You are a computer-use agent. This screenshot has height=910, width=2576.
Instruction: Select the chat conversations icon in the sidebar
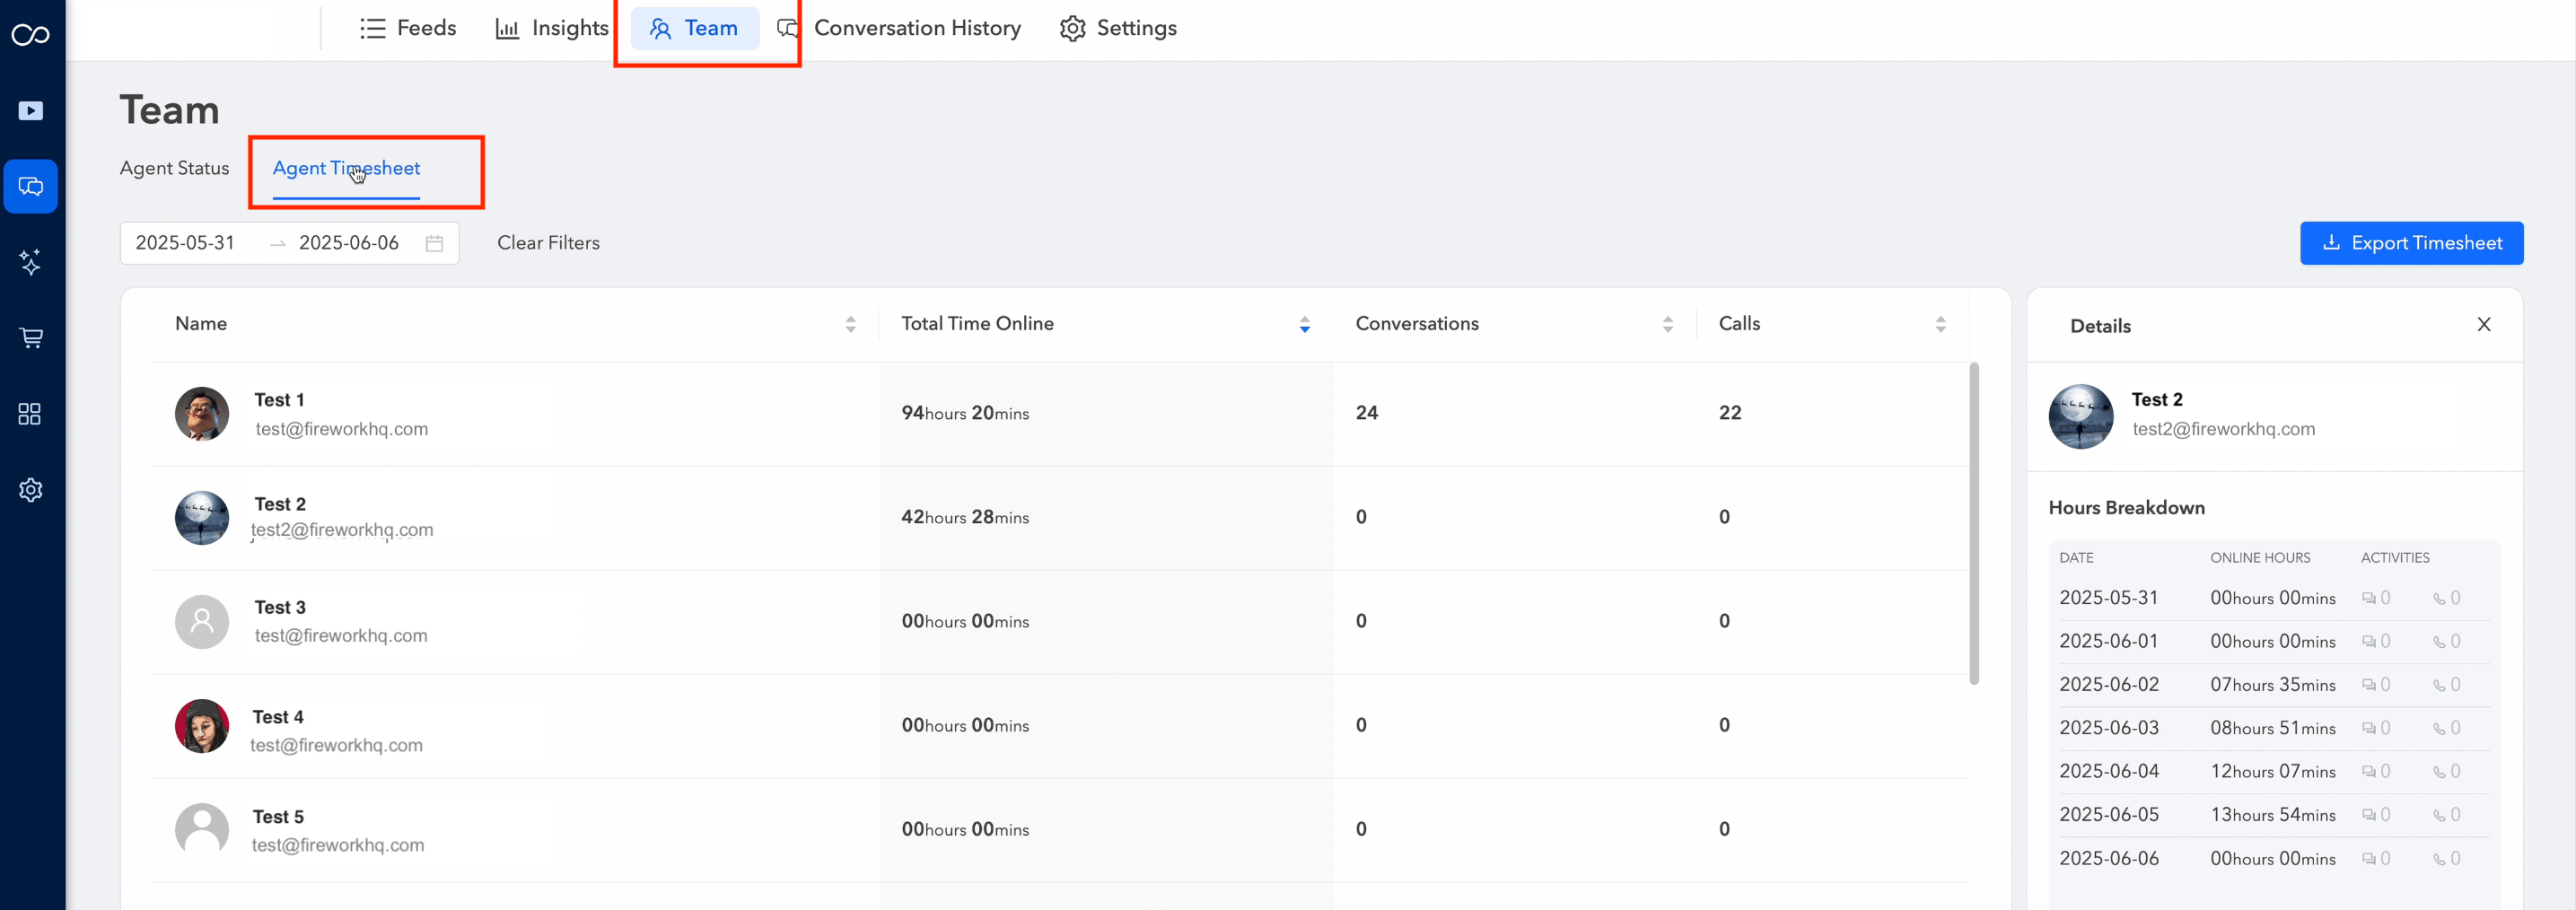[x=31, y=186]
